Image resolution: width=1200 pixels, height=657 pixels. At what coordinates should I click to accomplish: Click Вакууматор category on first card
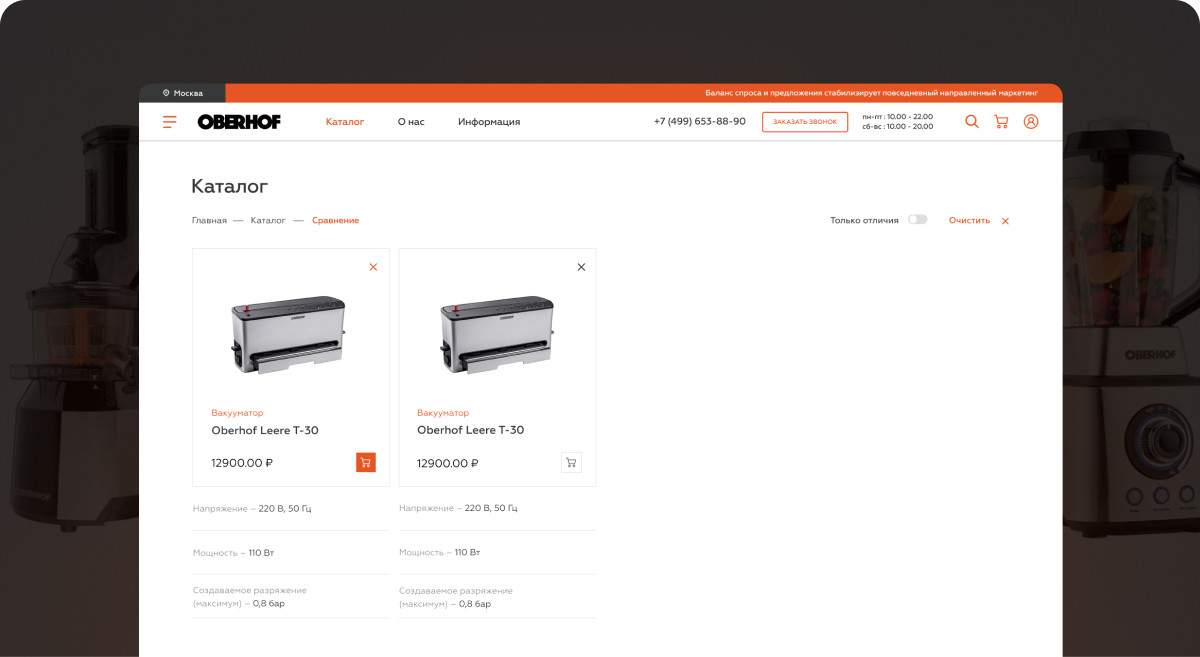(x=237, y=413)
